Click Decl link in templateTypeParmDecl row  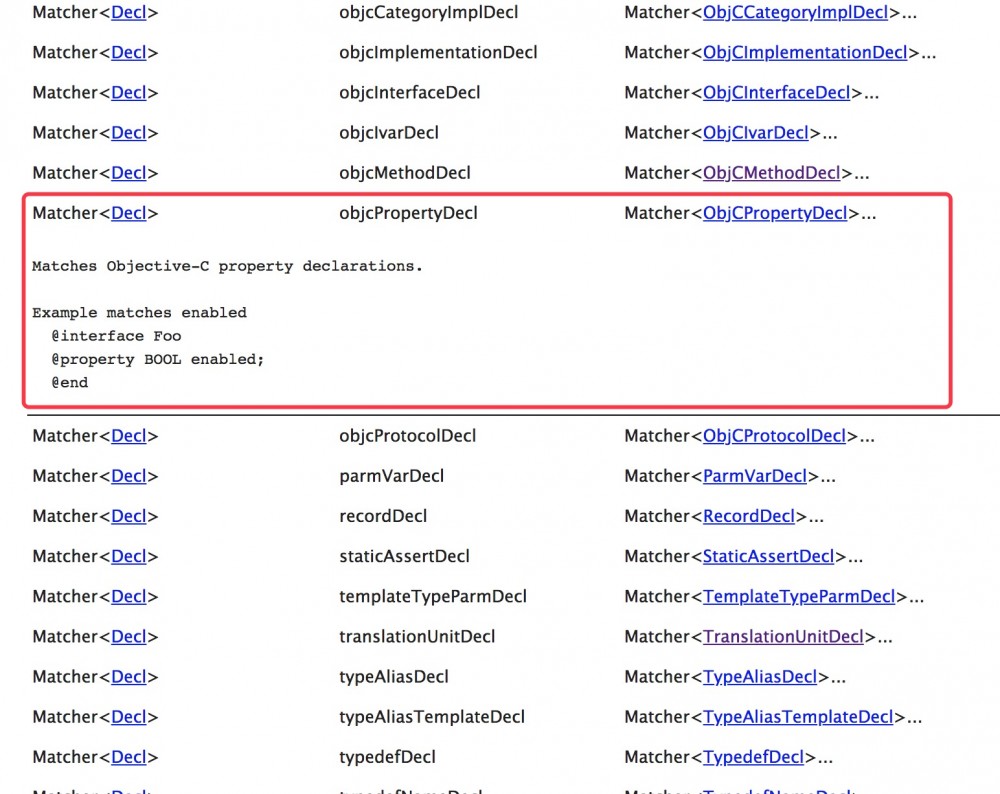click(x=129, y=597)
